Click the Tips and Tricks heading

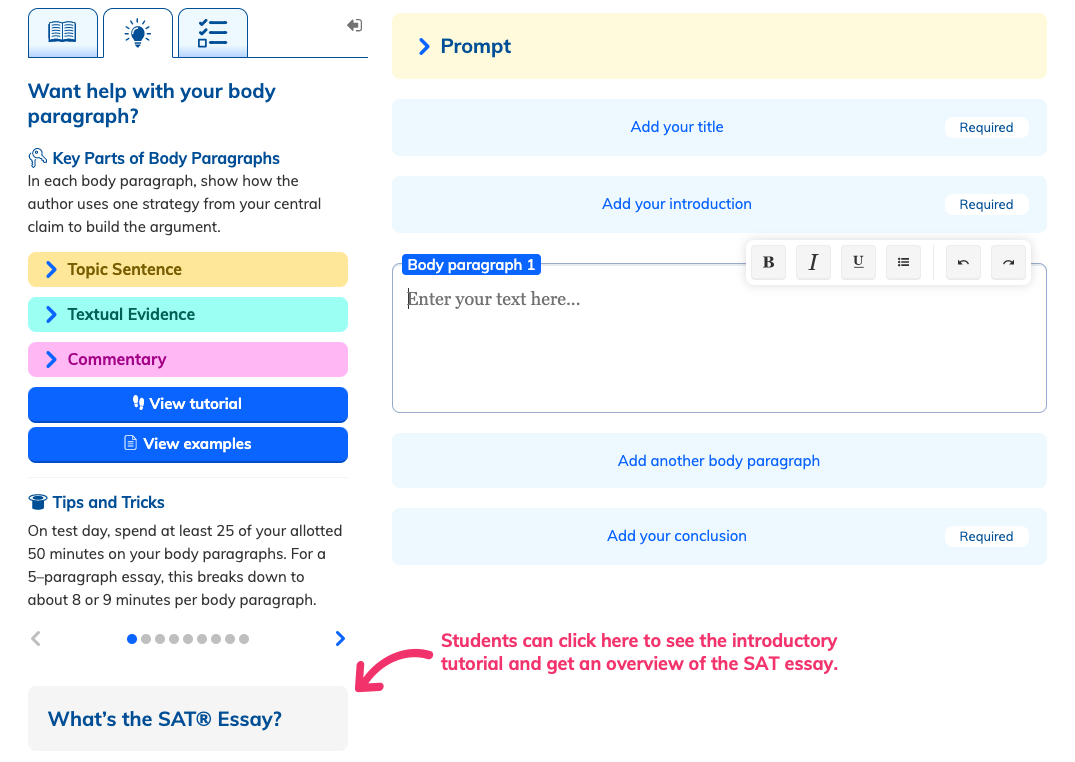tap(108, 503)
